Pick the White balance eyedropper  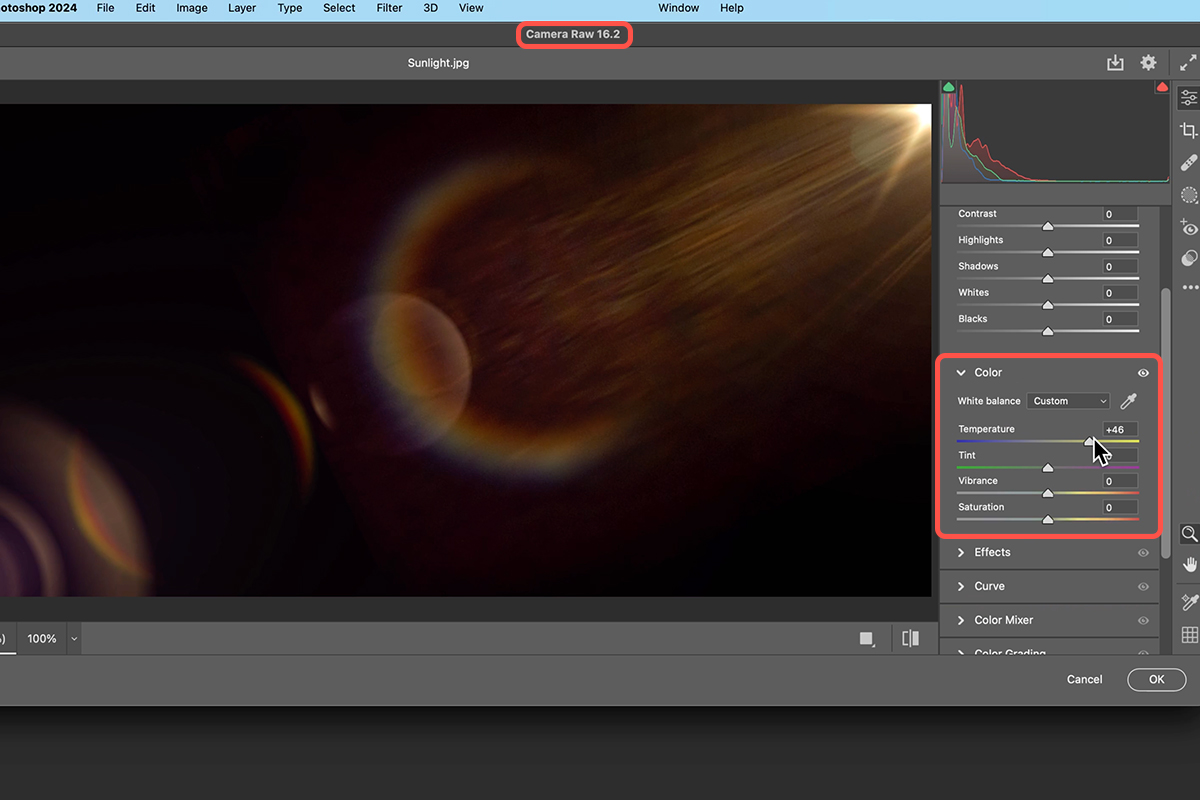(1128, 401)
